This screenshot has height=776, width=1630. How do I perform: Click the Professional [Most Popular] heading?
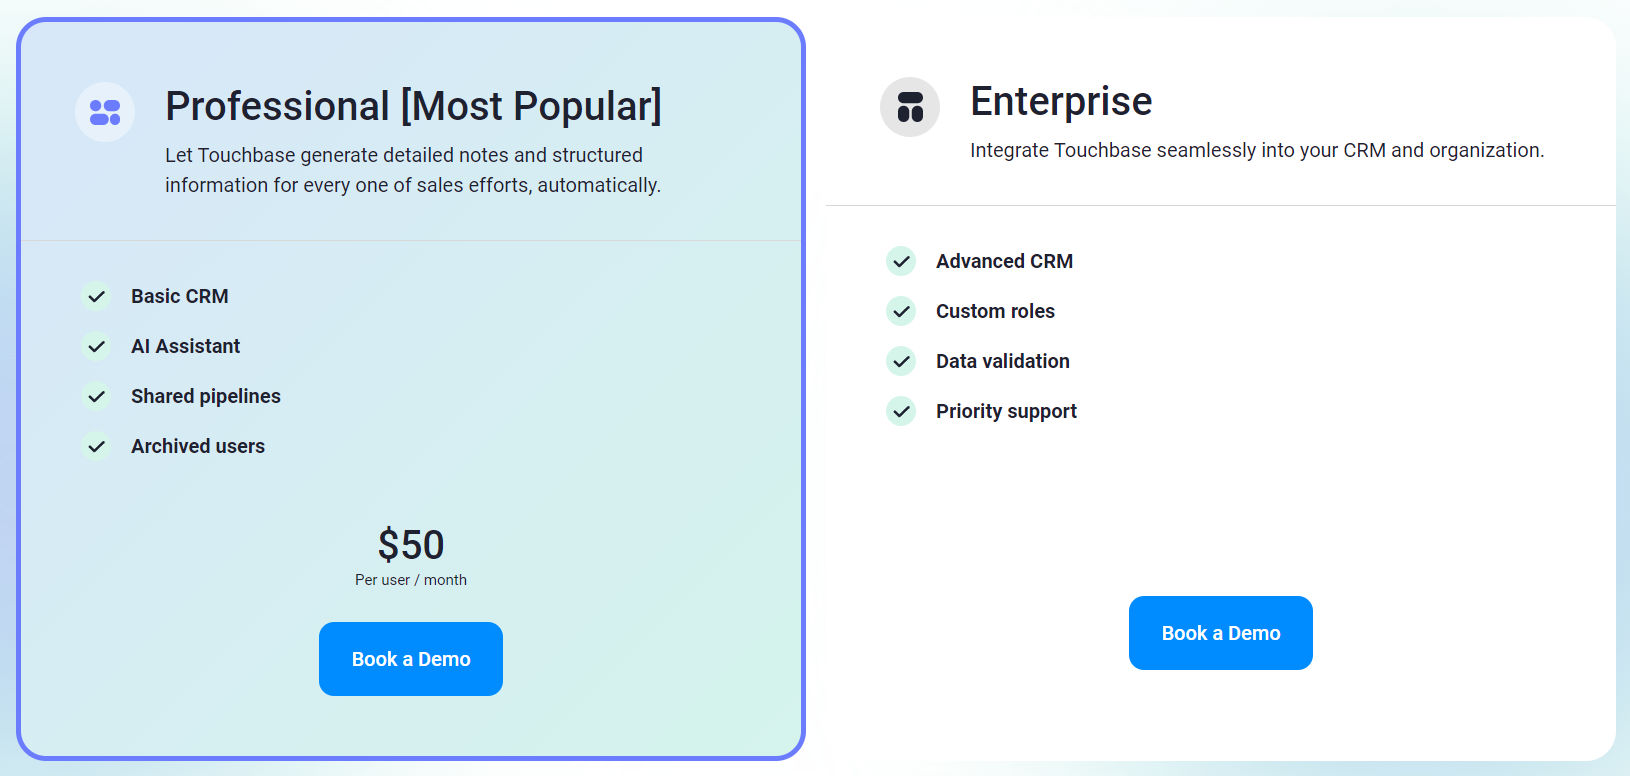click(413, 106)
